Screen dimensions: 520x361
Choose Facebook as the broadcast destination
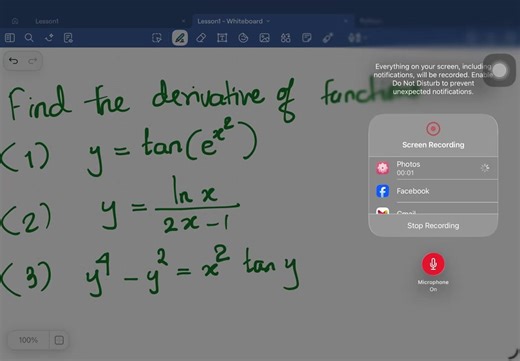pyautogui.click(x=433, y=191)
